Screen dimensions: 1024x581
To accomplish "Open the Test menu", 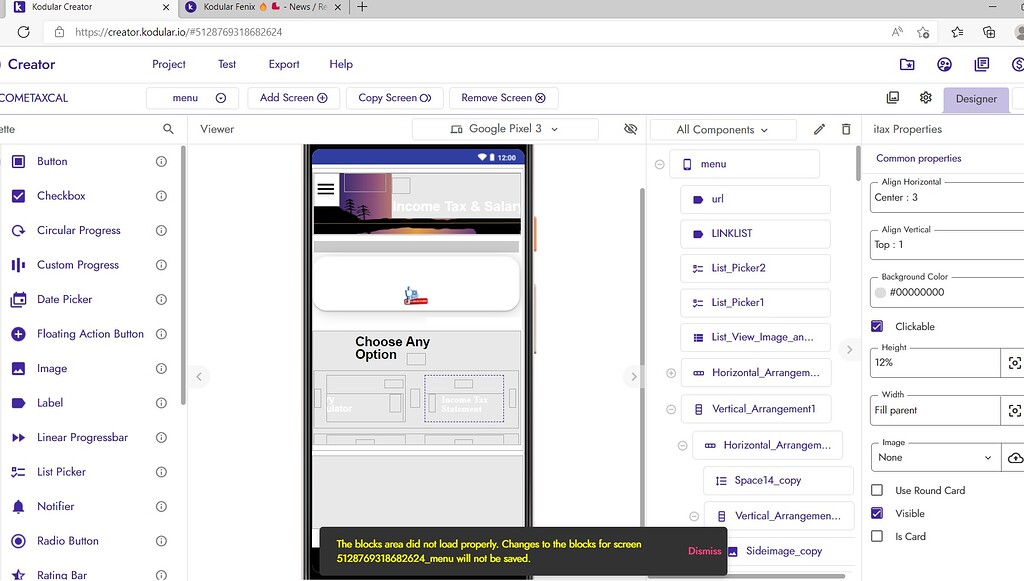I will [227, 64].
